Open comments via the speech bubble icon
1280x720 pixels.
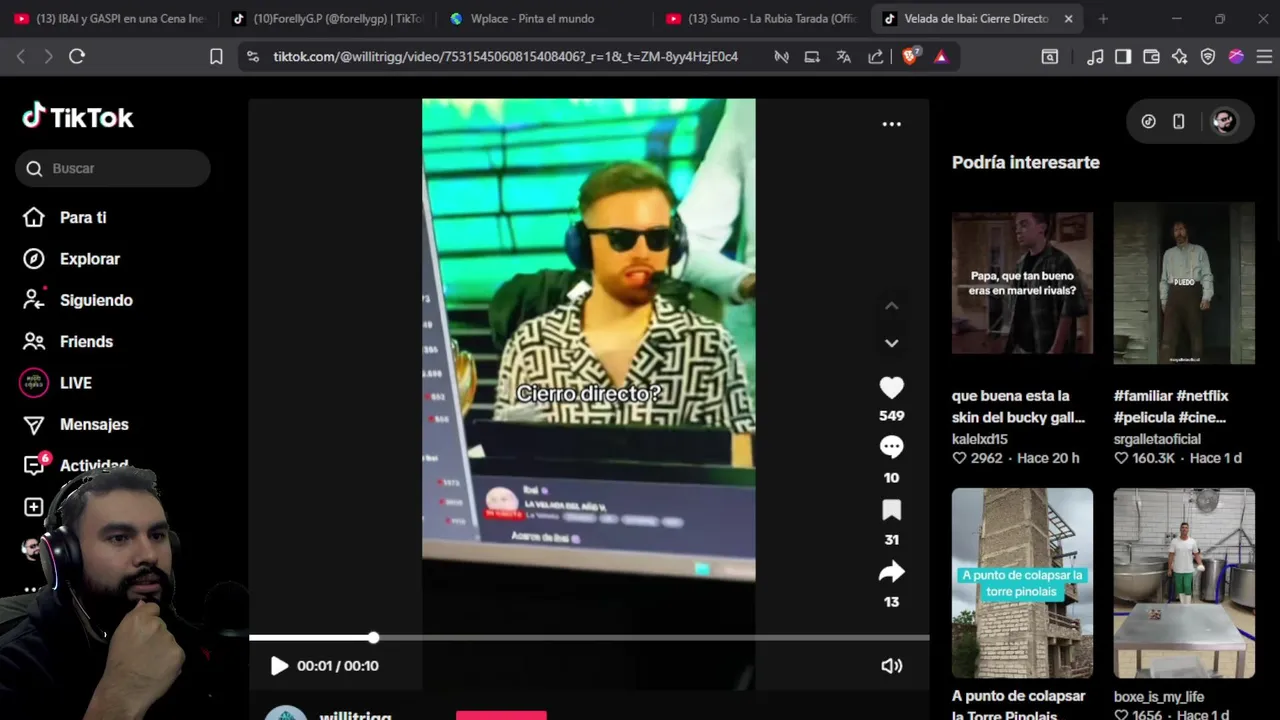pos(891,447)
